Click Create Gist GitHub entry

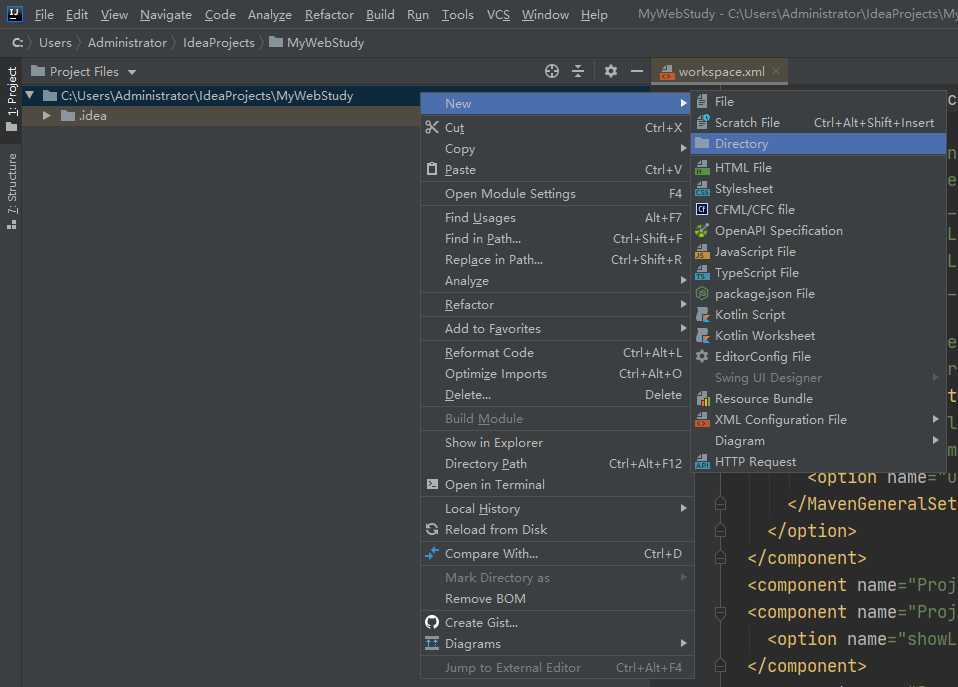coord(481,623)
